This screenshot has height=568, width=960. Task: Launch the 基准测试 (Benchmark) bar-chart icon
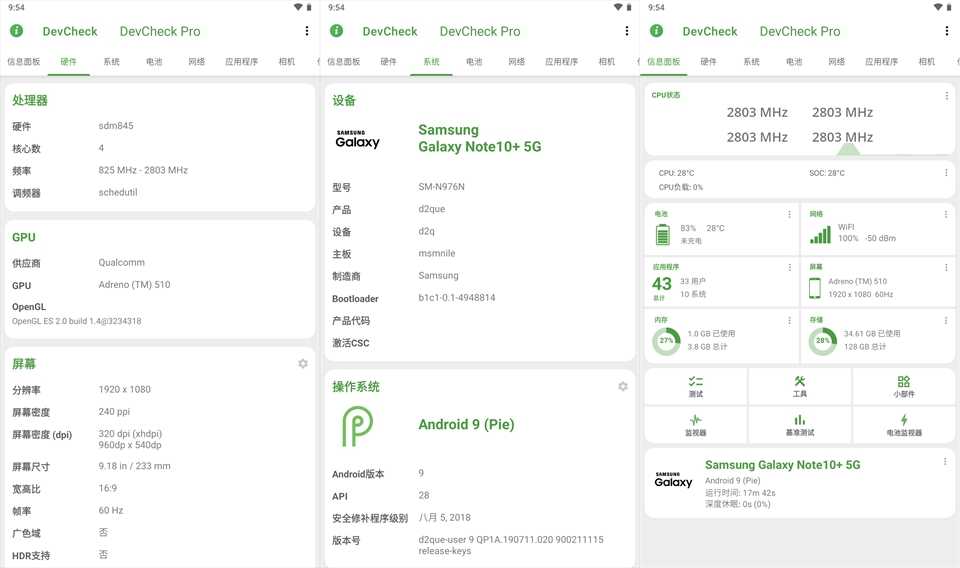coord(800,421)
